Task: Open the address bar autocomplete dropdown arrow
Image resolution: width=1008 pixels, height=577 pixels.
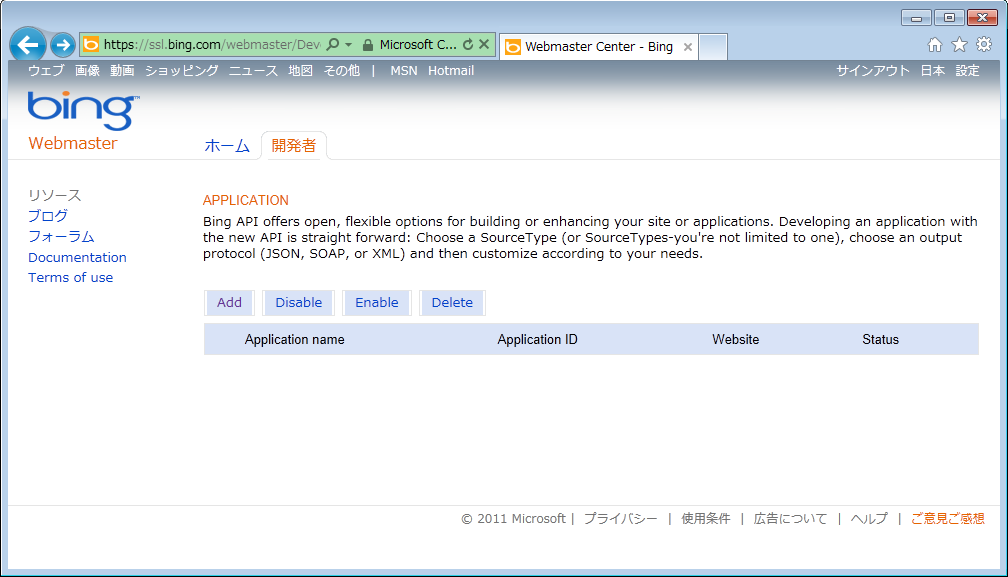Action: pos(348,44)
